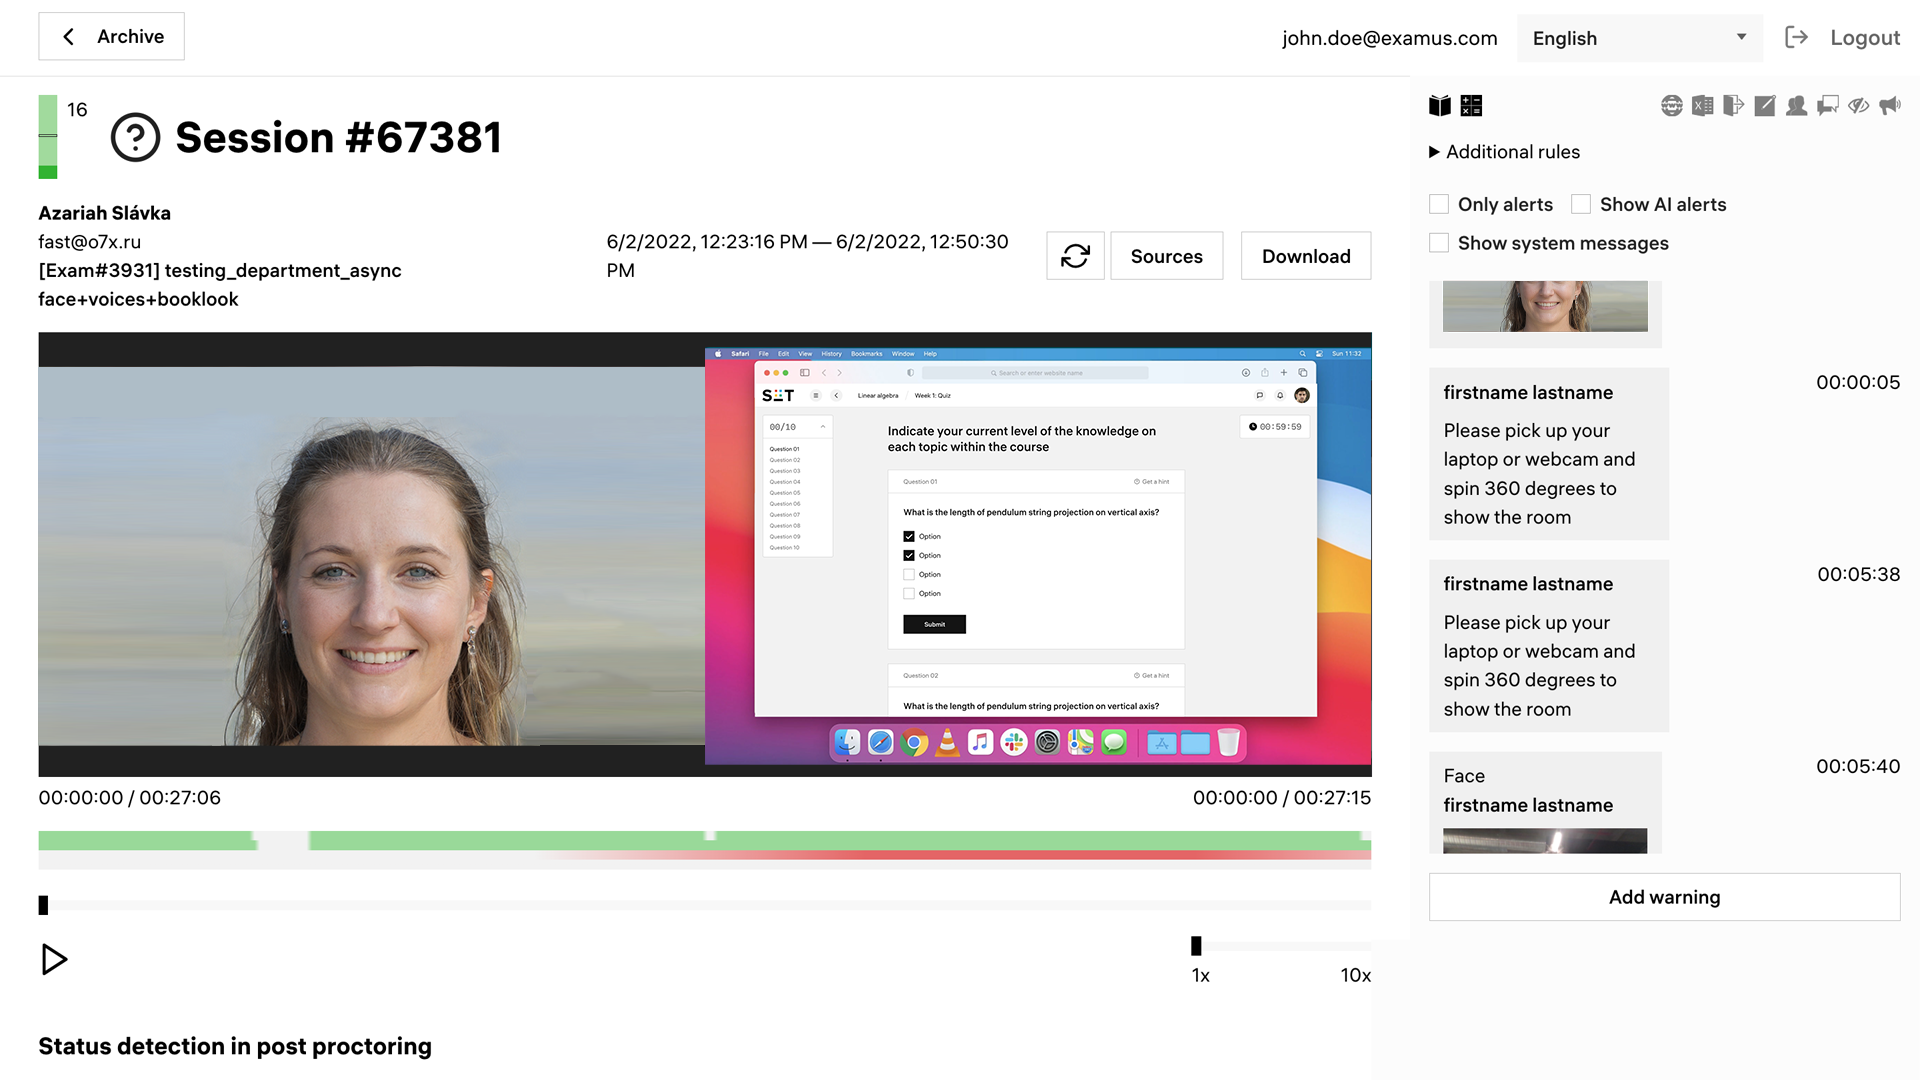Click the chat bubbles icon

click(x=1828, y=106)
